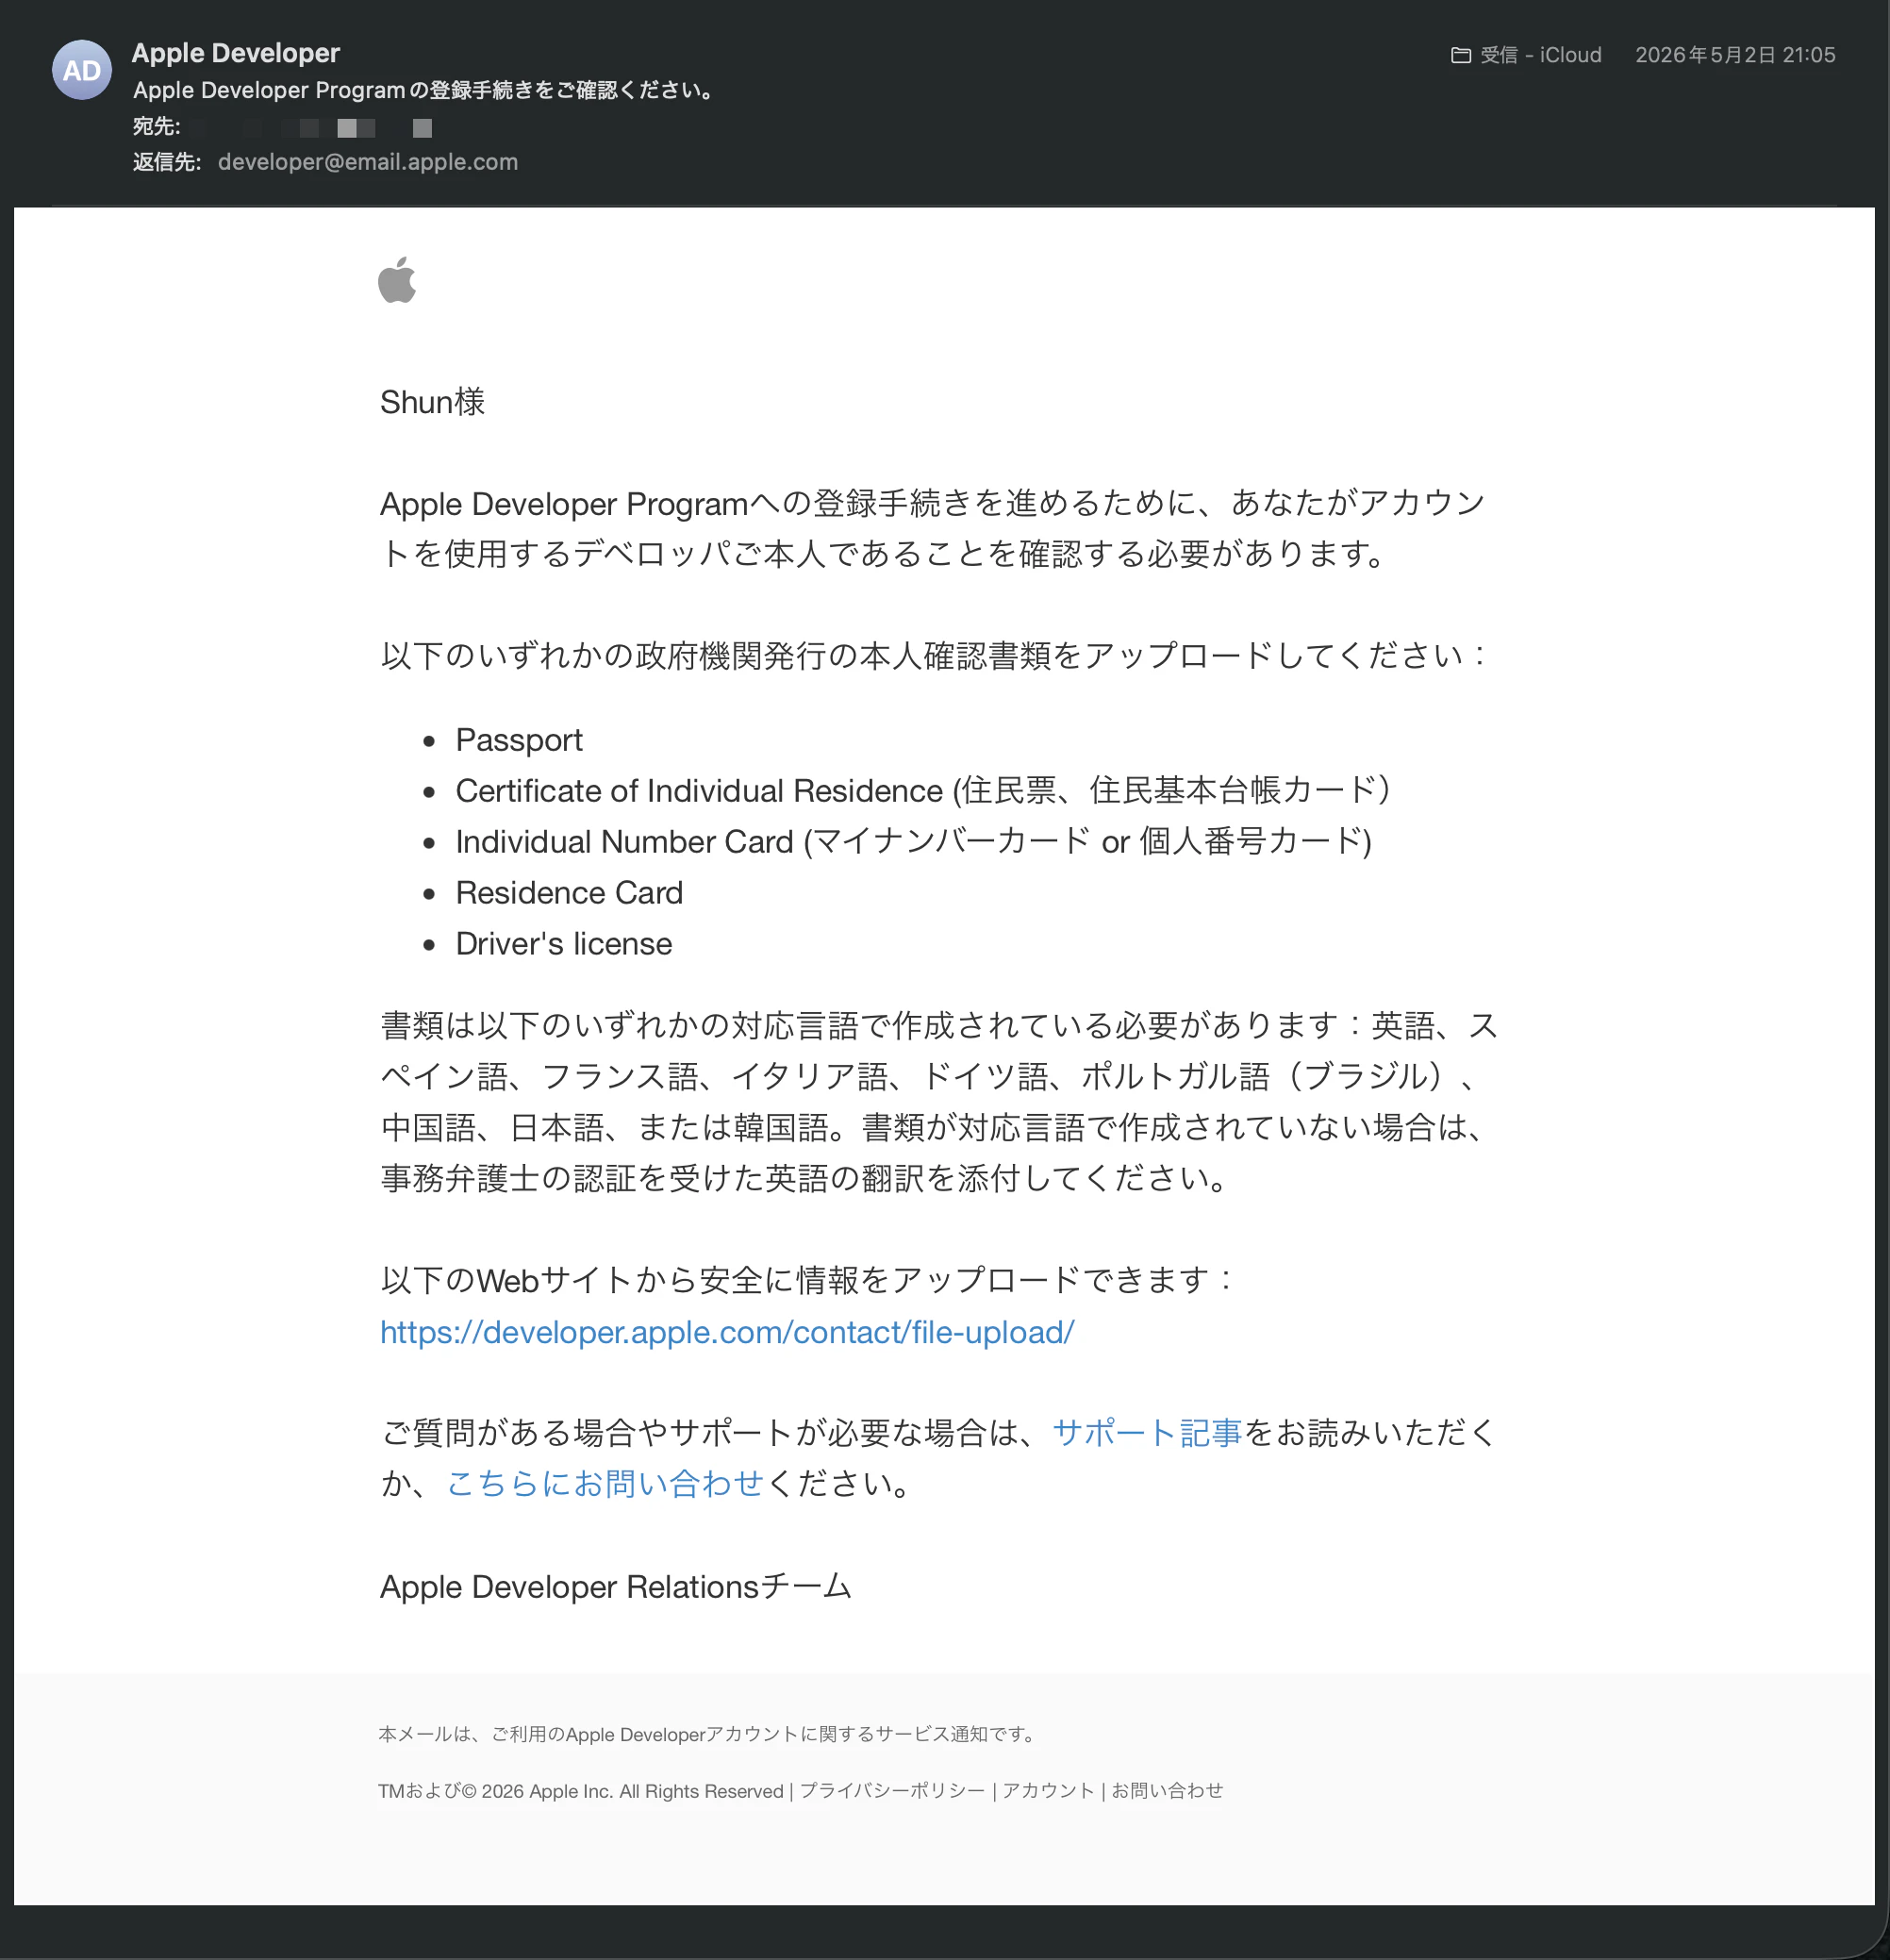Click the 宛先: recipient label

pos(156,127)
